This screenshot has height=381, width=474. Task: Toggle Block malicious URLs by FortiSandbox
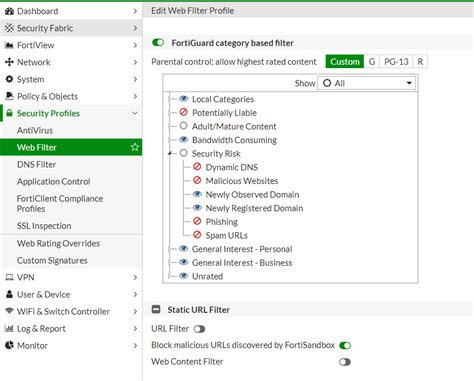point(345,345)
